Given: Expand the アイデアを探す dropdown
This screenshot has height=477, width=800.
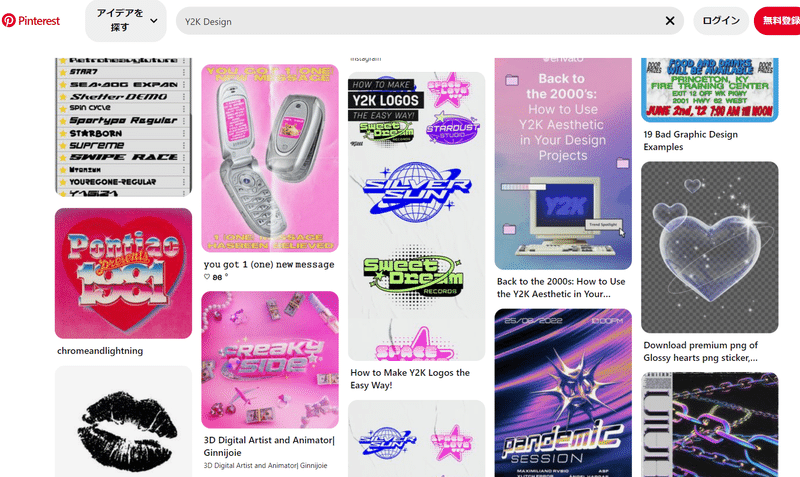Looking at the screenshot, I should point(126,20).
